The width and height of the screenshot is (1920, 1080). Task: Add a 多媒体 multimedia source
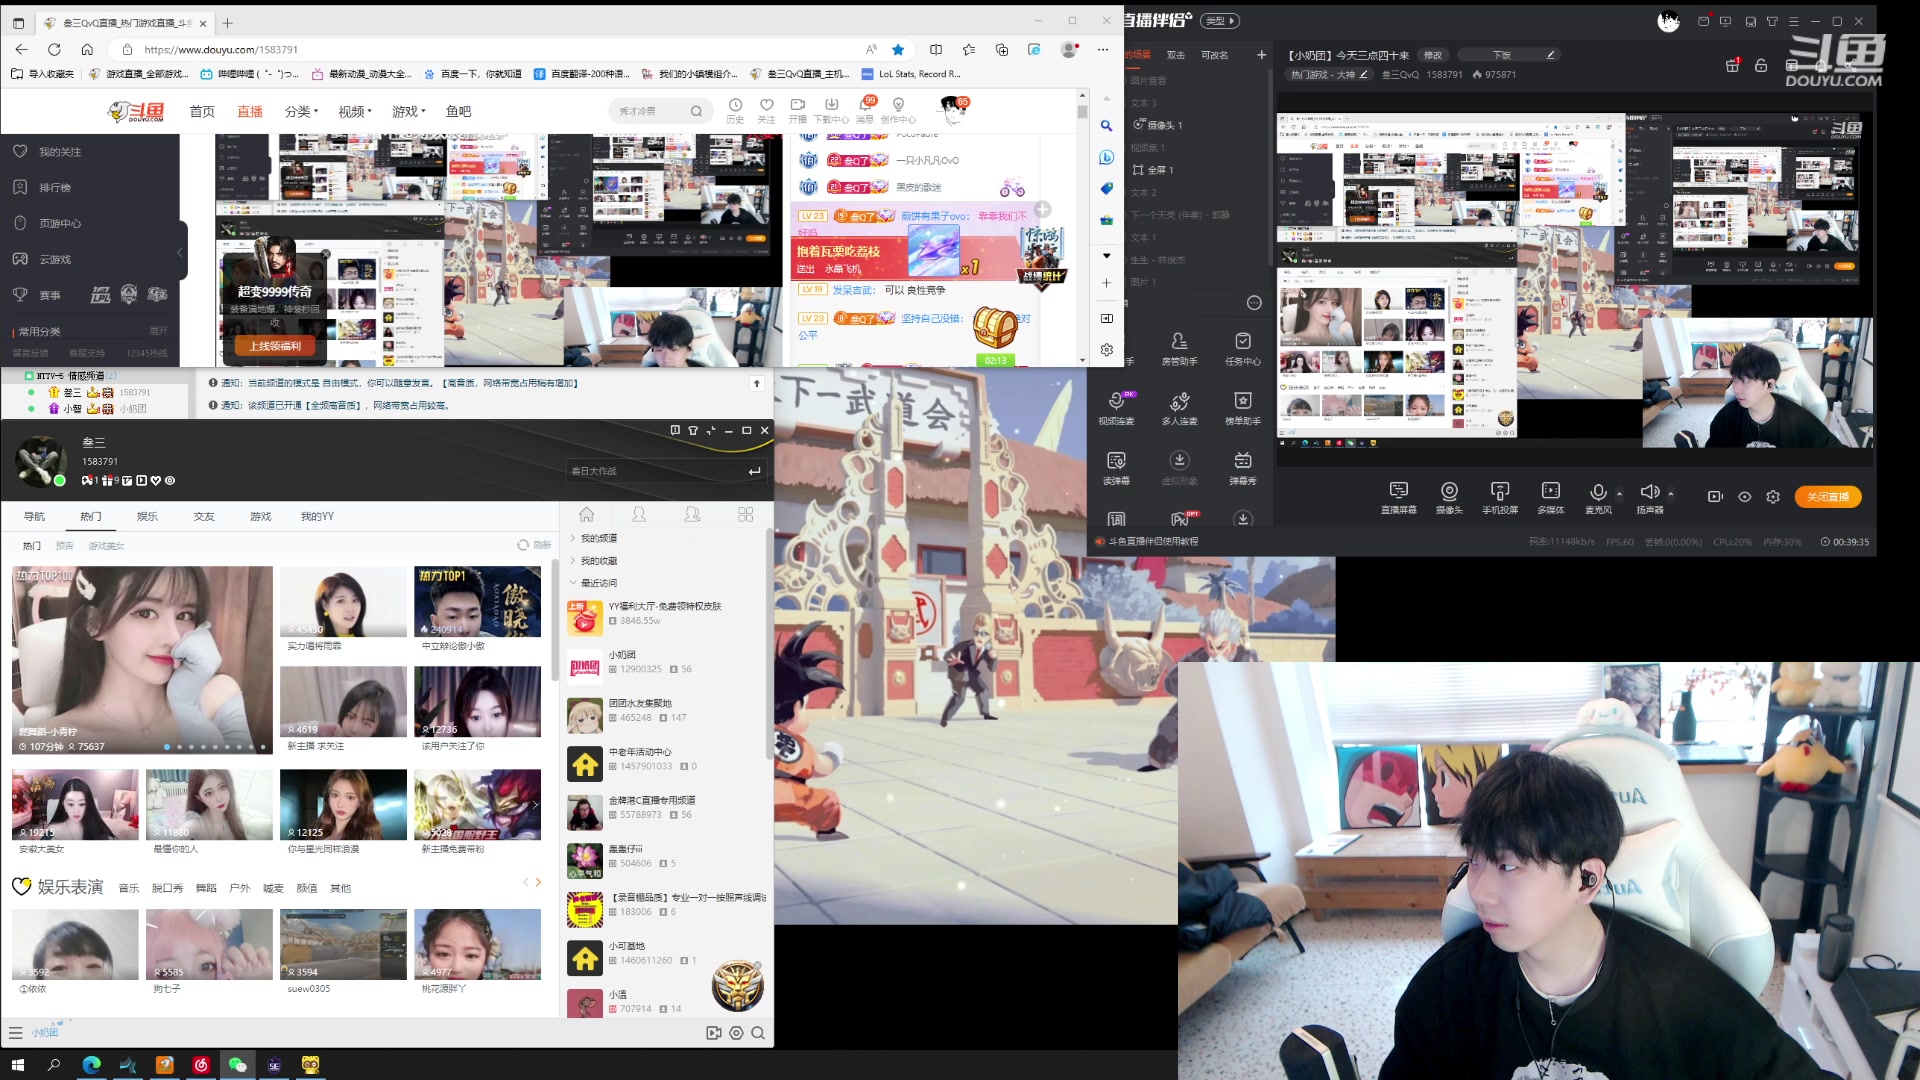1550,491
